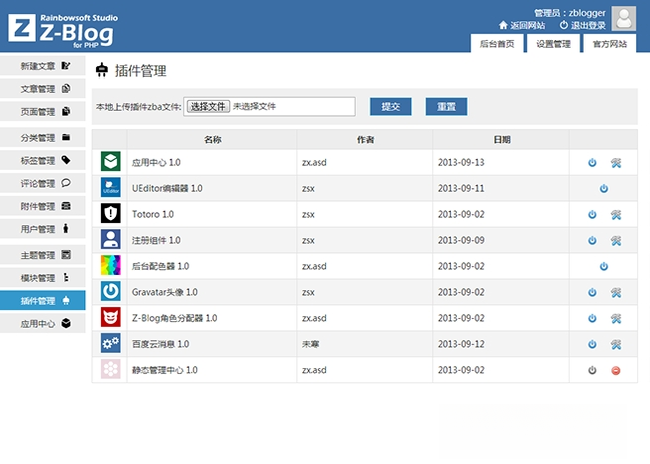Click the 作者 column header
Image resolution: width=650 pixels, height=464 pixels.
pyautogui.click(x=365, y=139)
